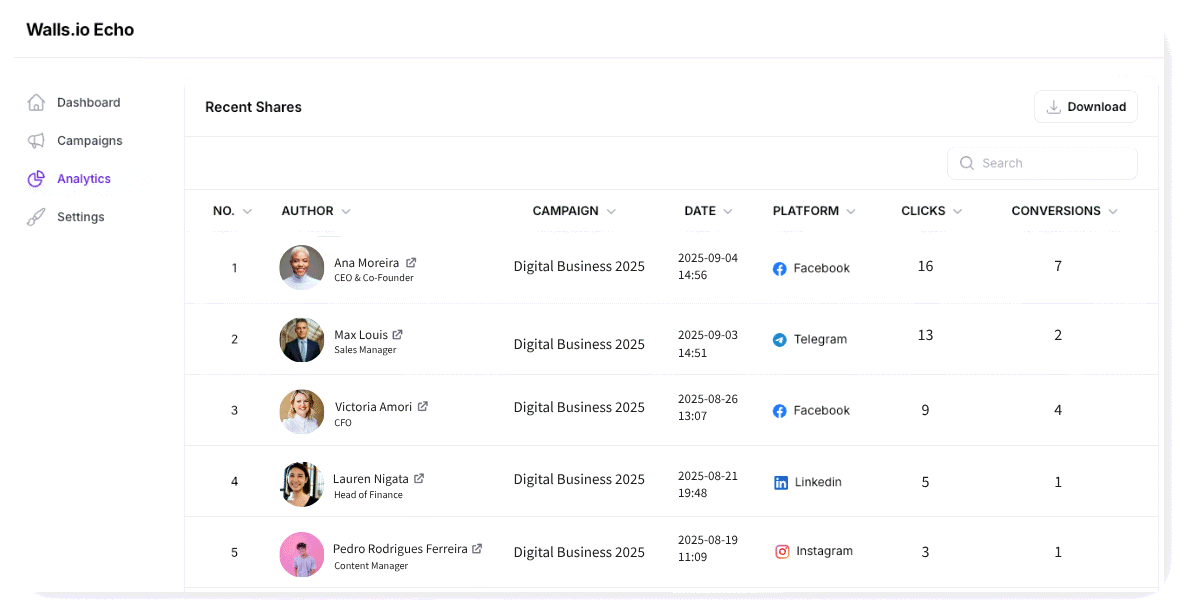Click the Victoria Amori author name
This screenshot has width=1184, height=608.
point(373,406)
